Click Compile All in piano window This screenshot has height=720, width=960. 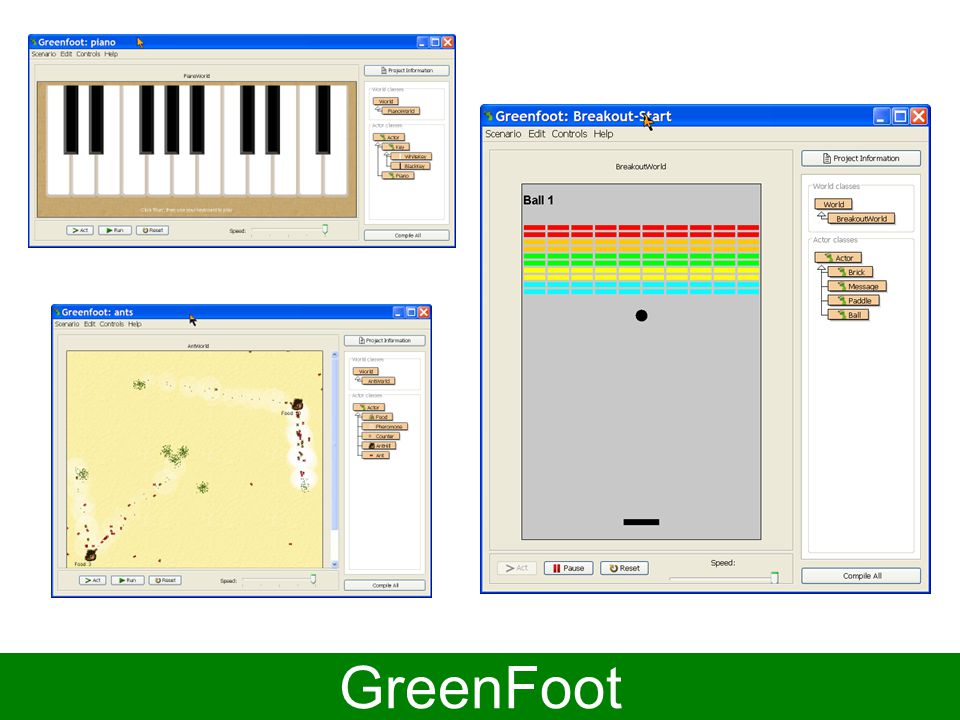click(x=407, y=235)
